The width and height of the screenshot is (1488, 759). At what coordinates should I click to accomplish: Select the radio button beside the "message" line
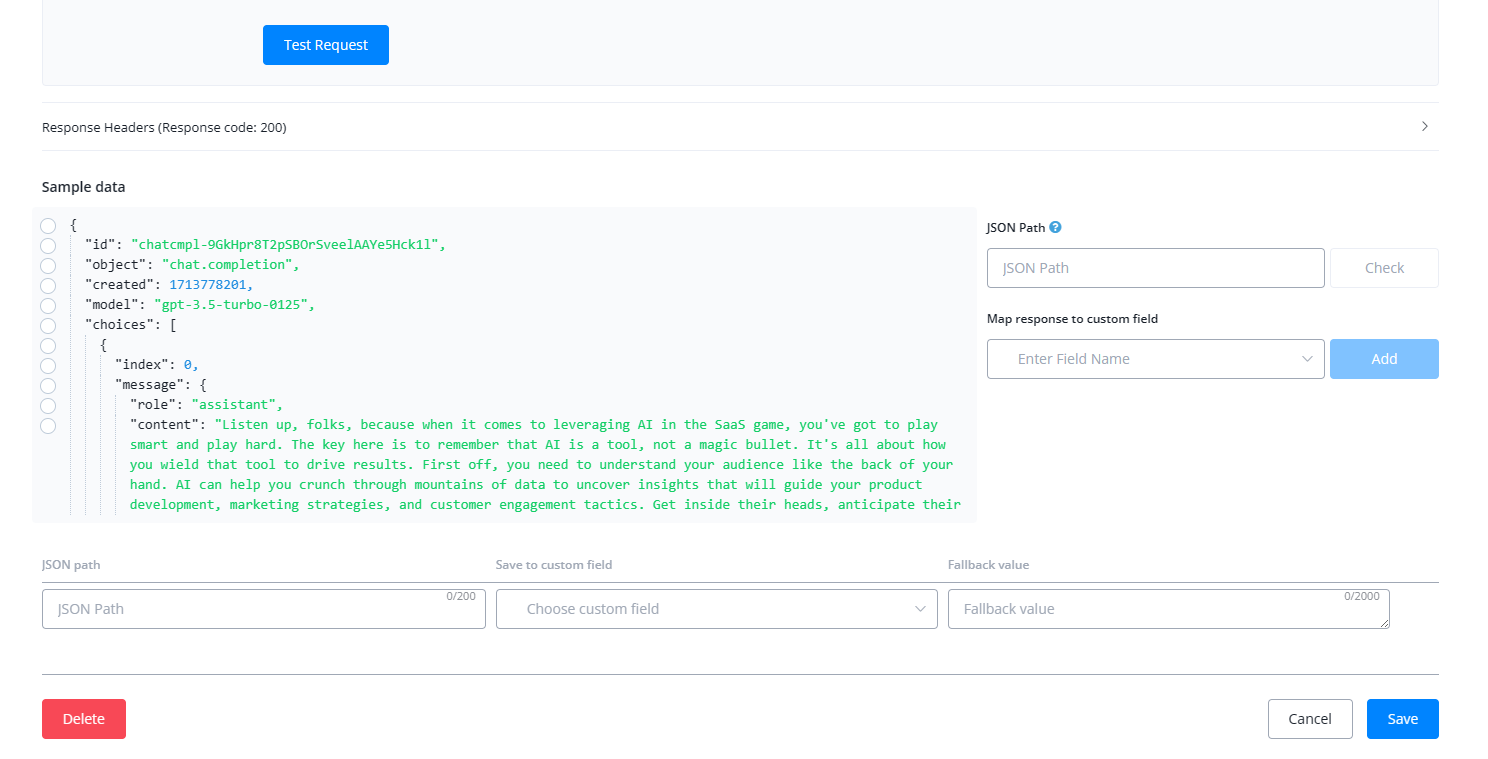click(x=48, y=386)
